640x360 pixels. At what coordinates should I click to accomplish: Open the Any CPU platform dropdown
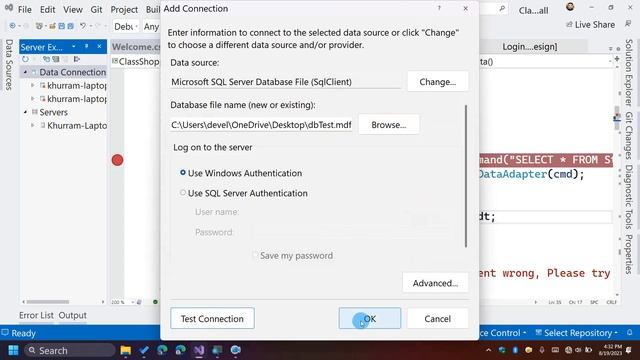pyautogui.click(x=151, y=27)
